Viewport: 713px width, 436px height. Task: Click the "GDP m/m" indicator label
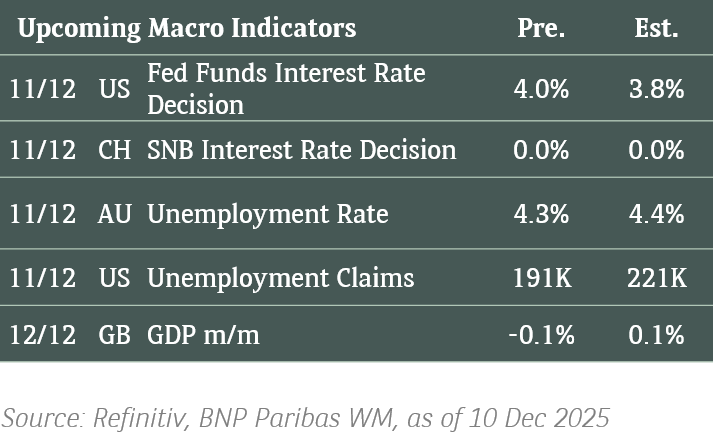(203, 335)
